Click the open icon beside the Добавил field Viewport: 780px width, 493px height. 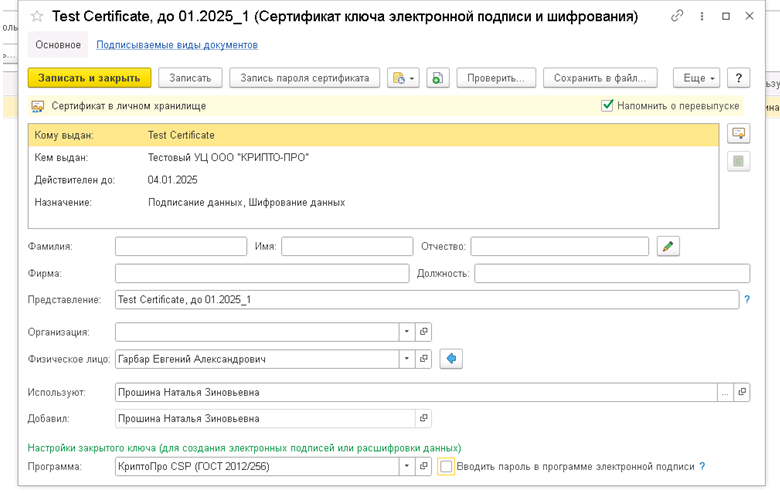(424, 418)
